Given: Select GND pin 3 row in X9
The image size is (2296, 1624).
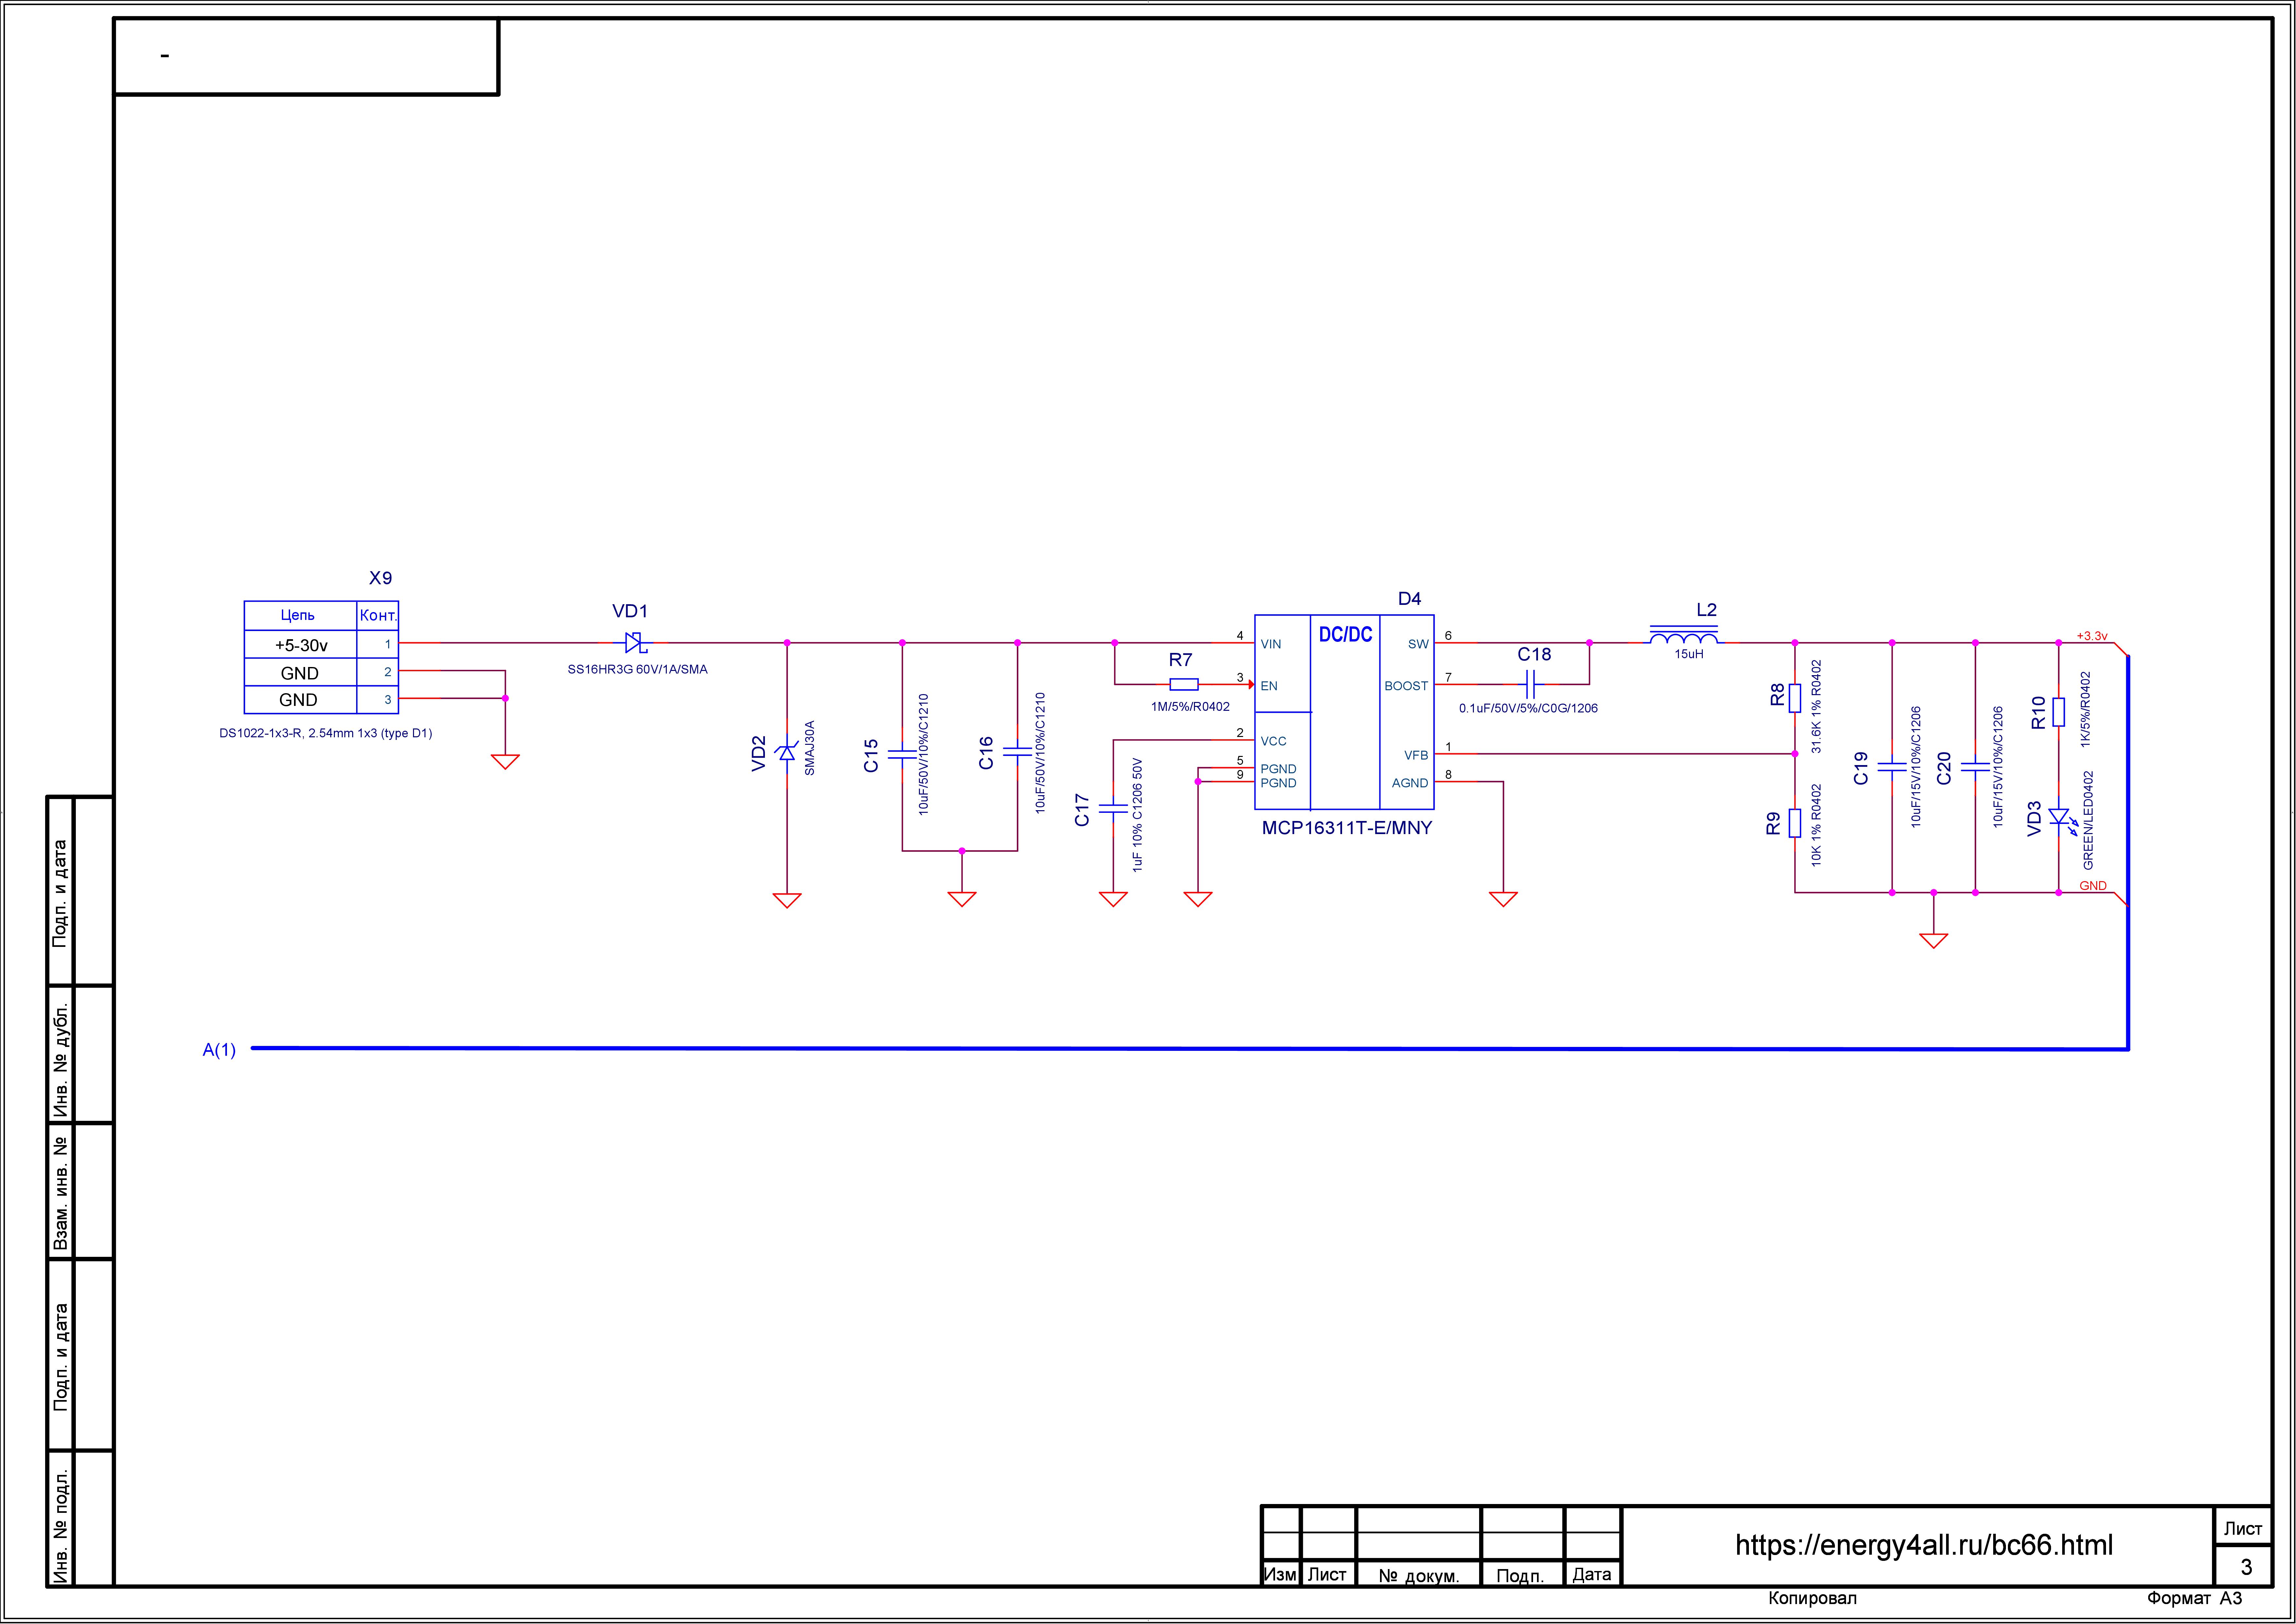Looking at the screenshot, I should coord(321,700).
